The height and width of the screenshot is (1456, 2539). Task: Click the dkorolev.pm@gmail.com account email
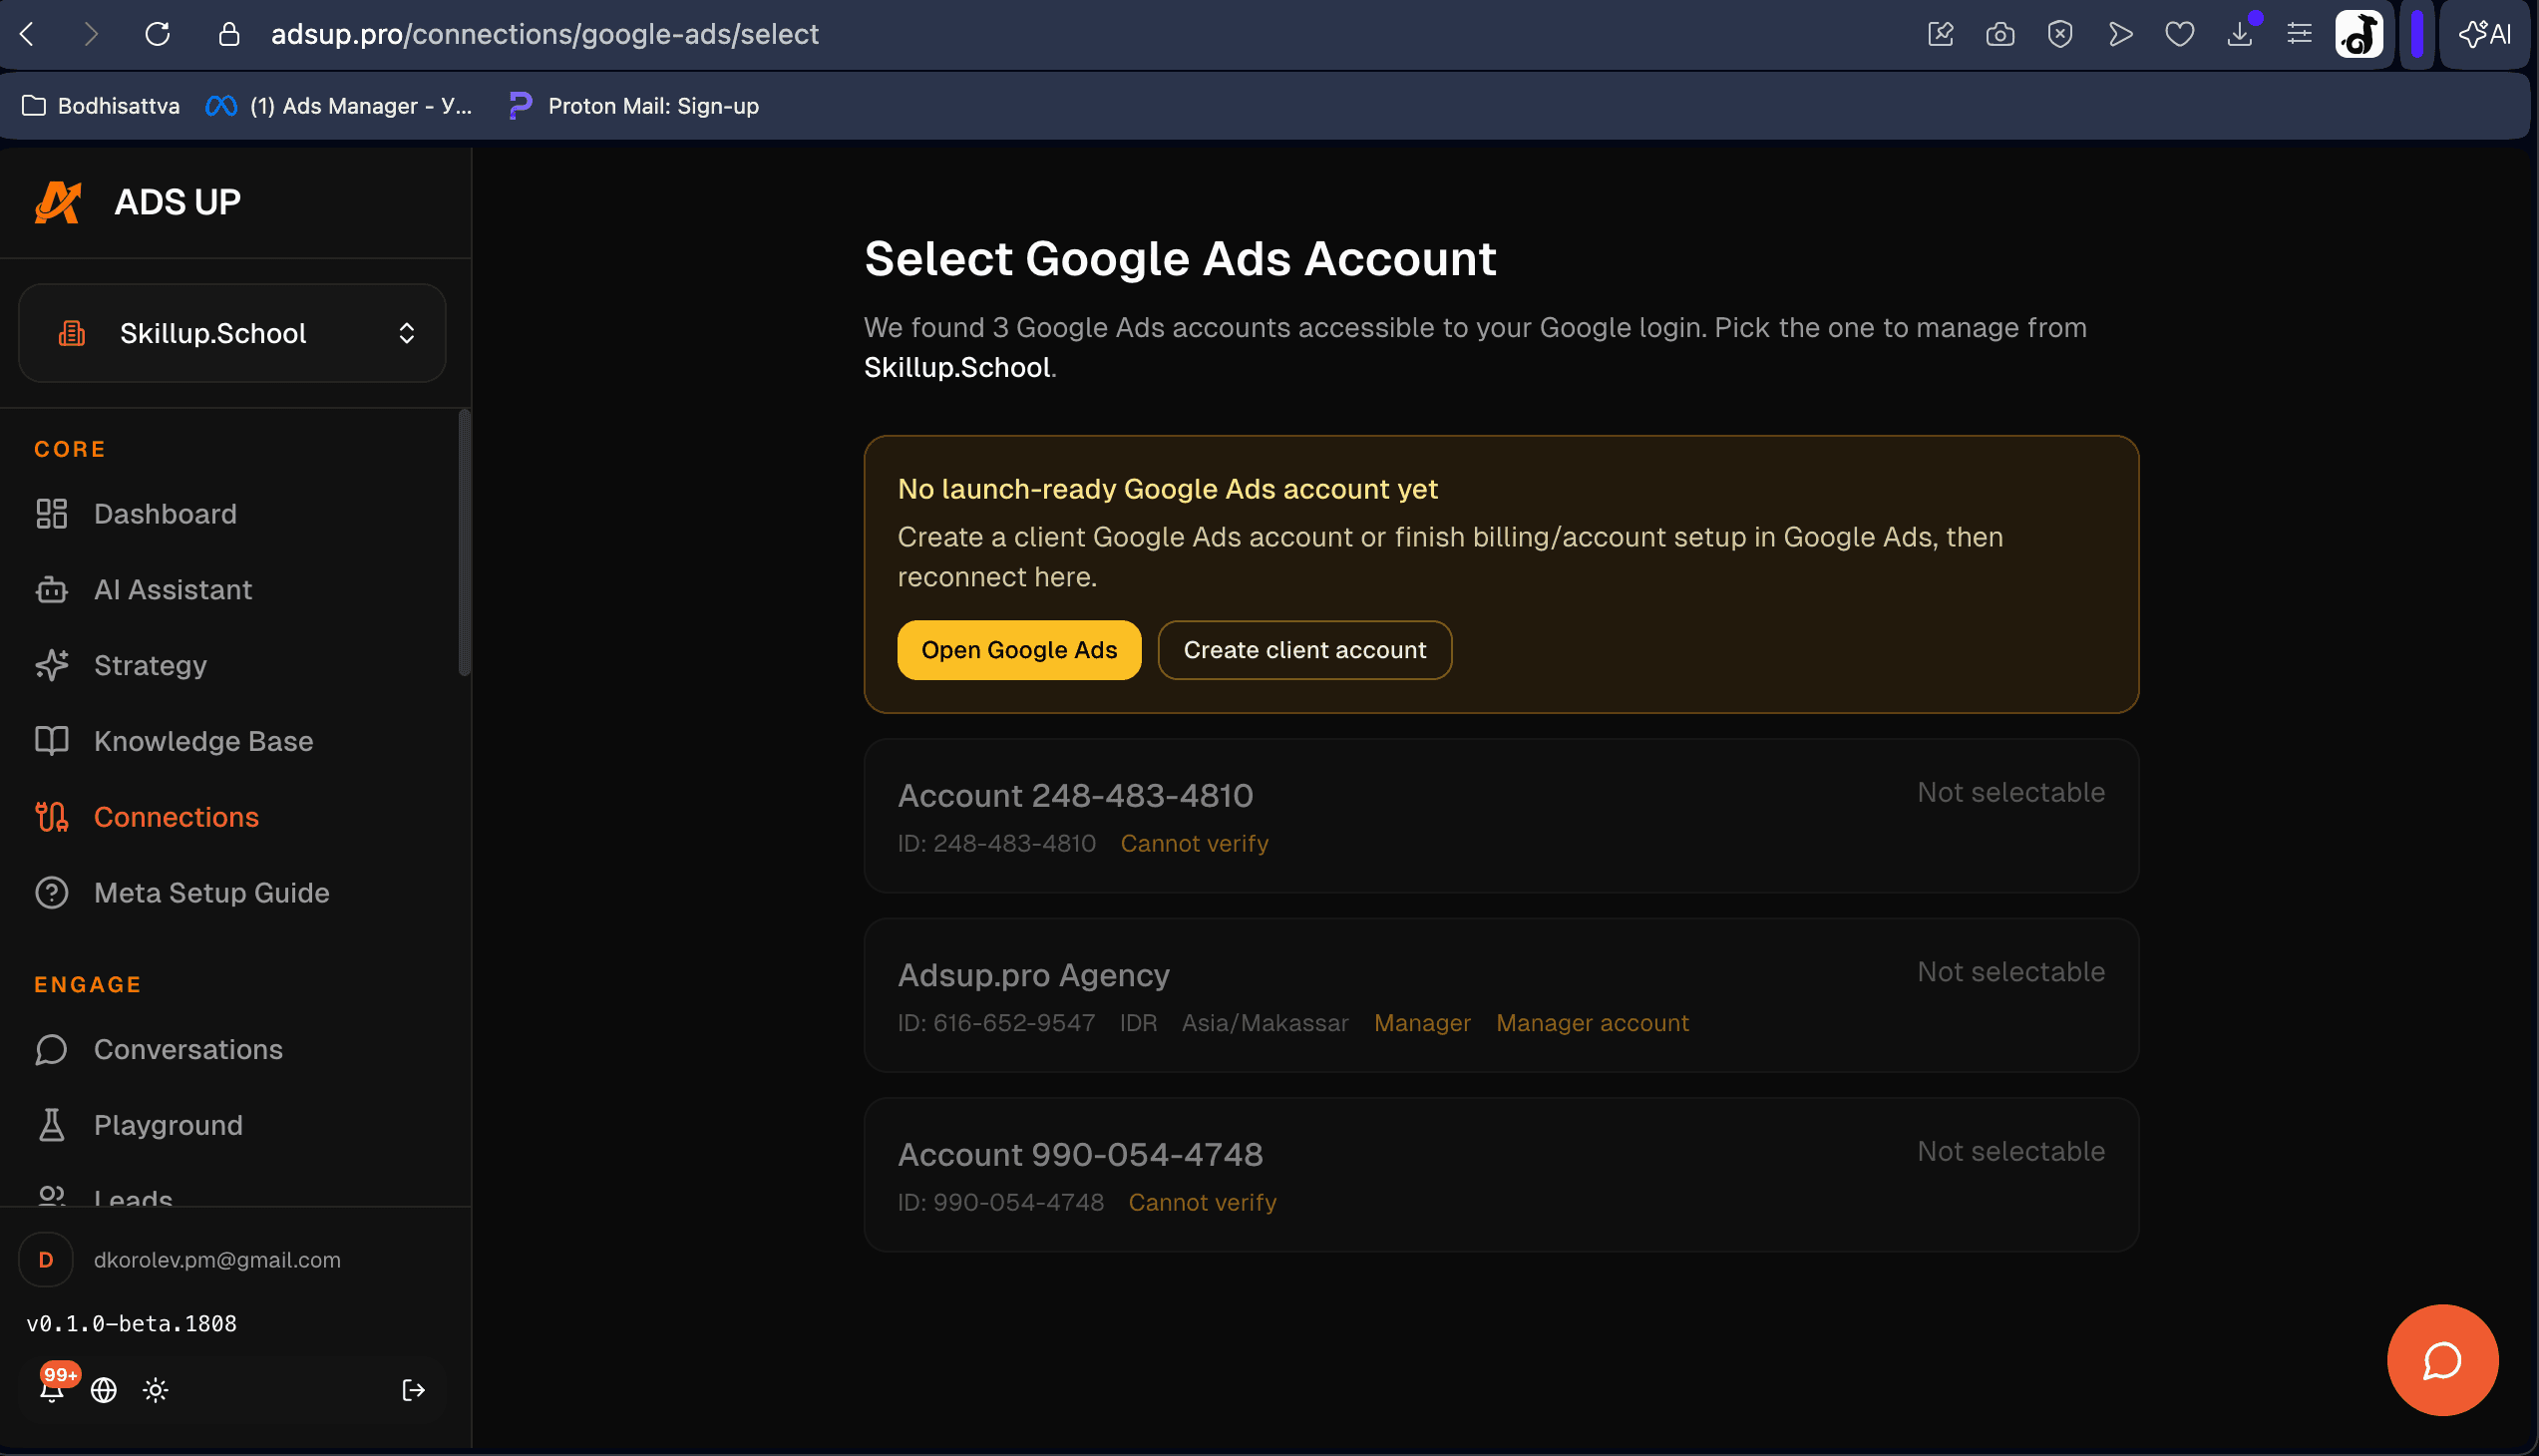click(x=217, y=1260)
